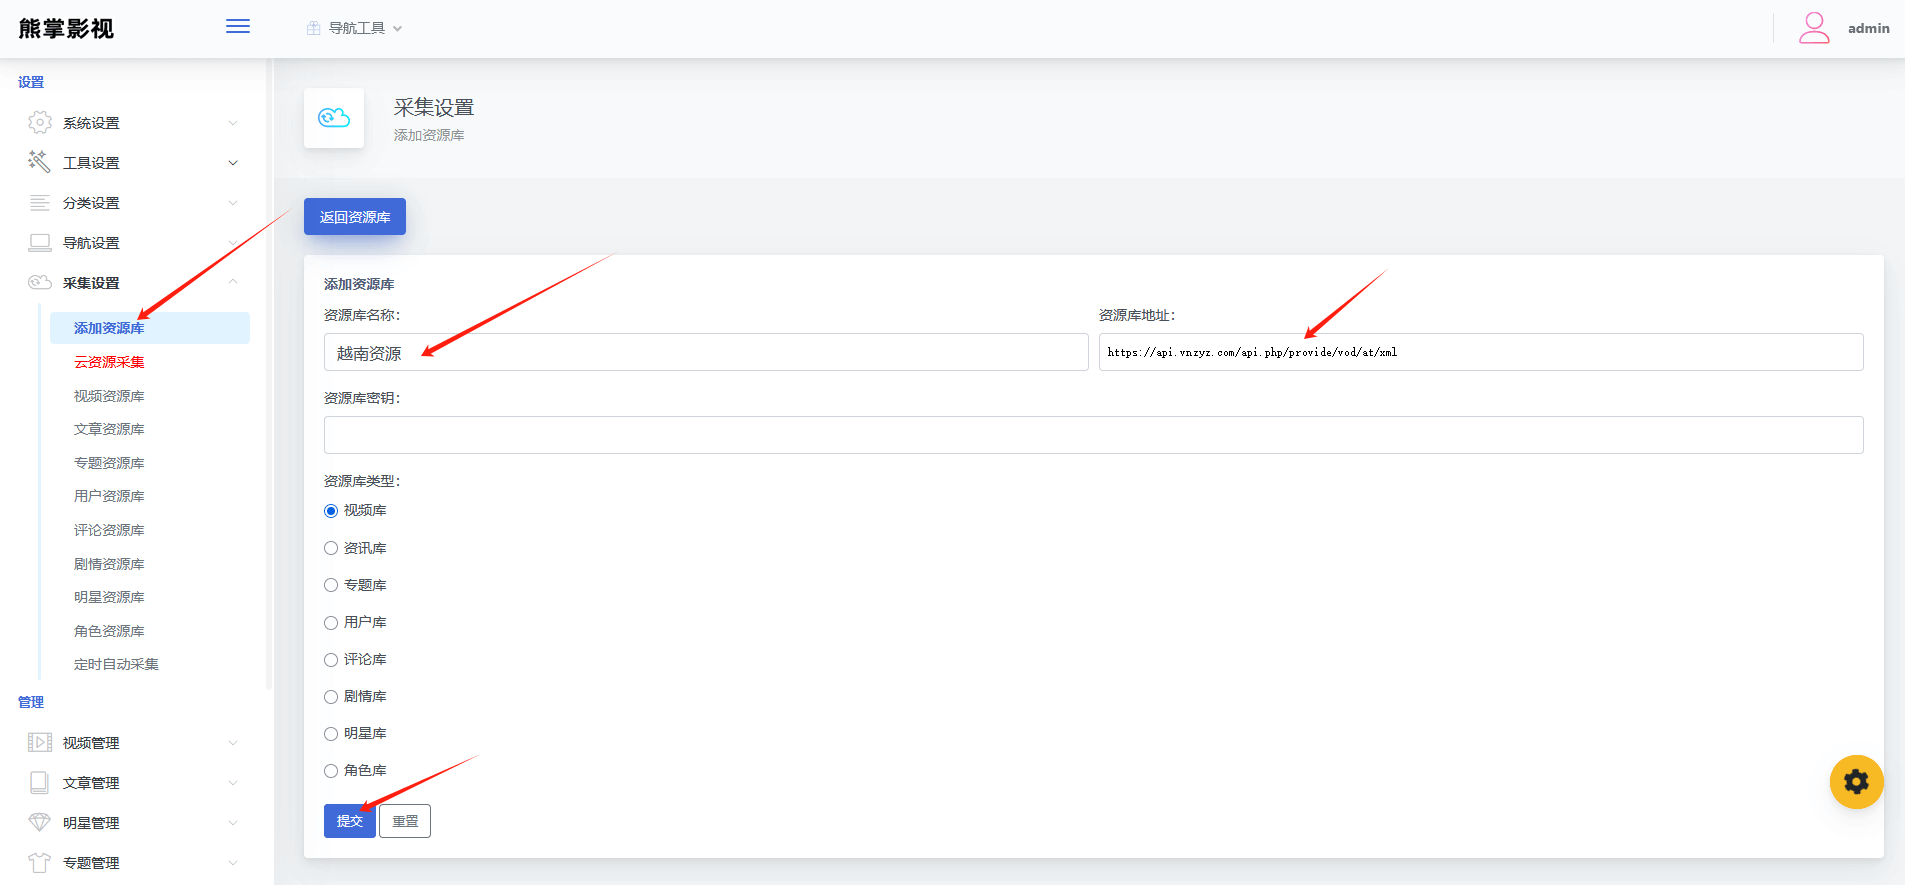Click the 工具设置 magic wand icon
The height and width of the screenshot is (885, 1905).
pos(40,162)
